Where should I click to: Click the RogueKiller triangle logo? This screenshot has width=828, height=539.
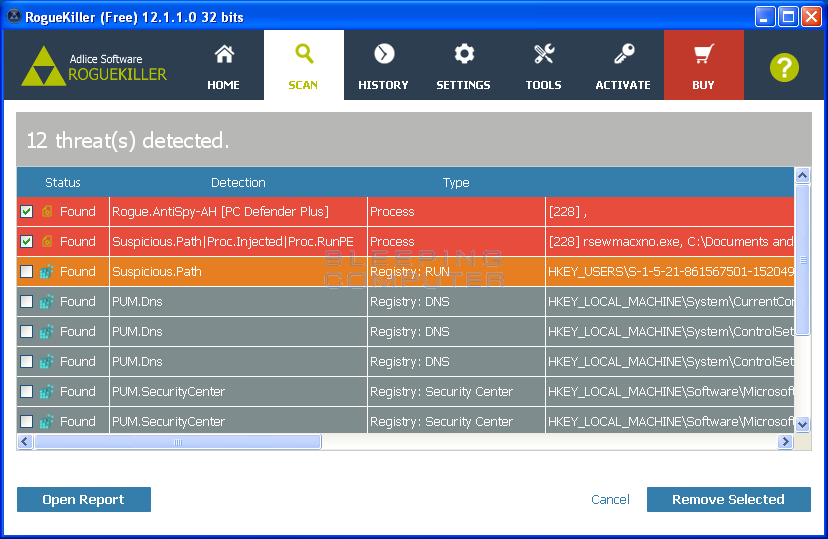point(43,67)
